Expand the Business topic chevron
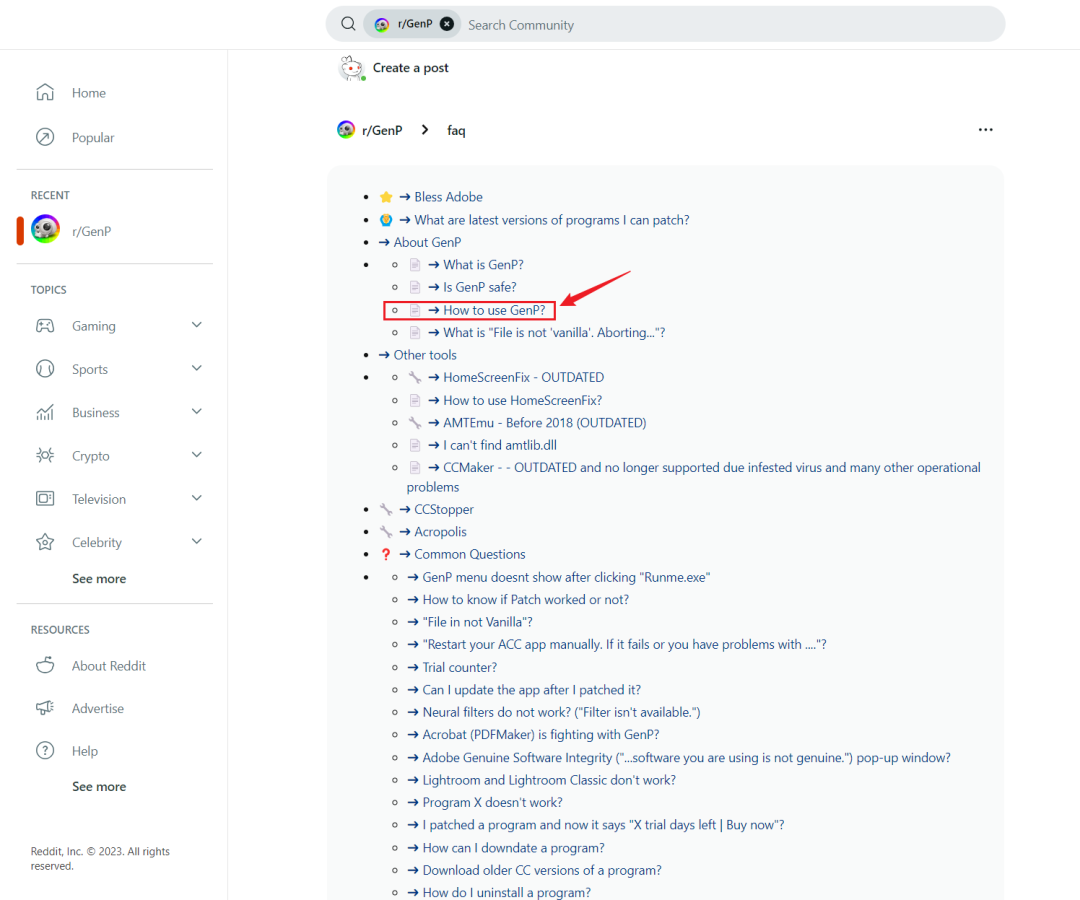1080x900 pixels. [197, 412]
